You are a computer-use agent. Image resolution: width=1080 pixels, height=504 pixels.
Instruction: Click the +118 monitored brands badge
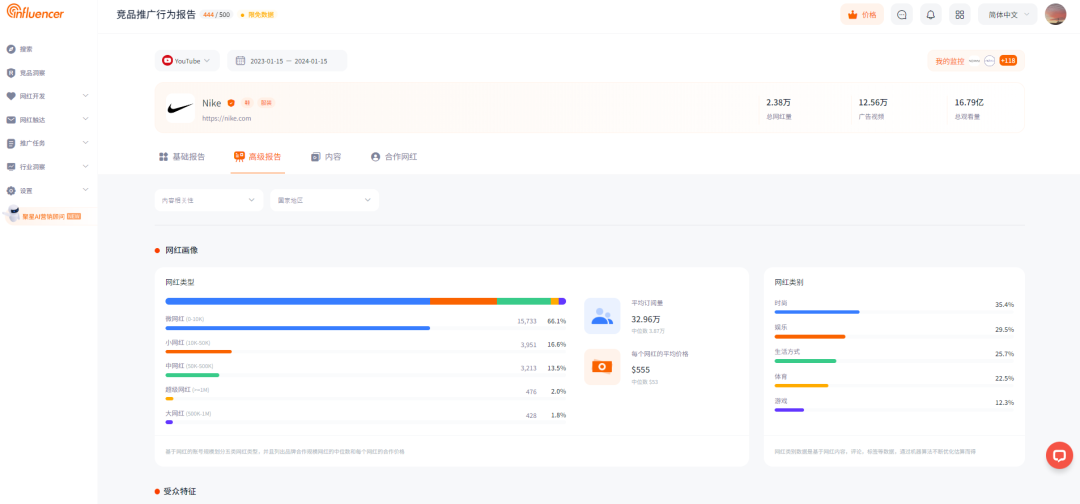[1008, 61]
